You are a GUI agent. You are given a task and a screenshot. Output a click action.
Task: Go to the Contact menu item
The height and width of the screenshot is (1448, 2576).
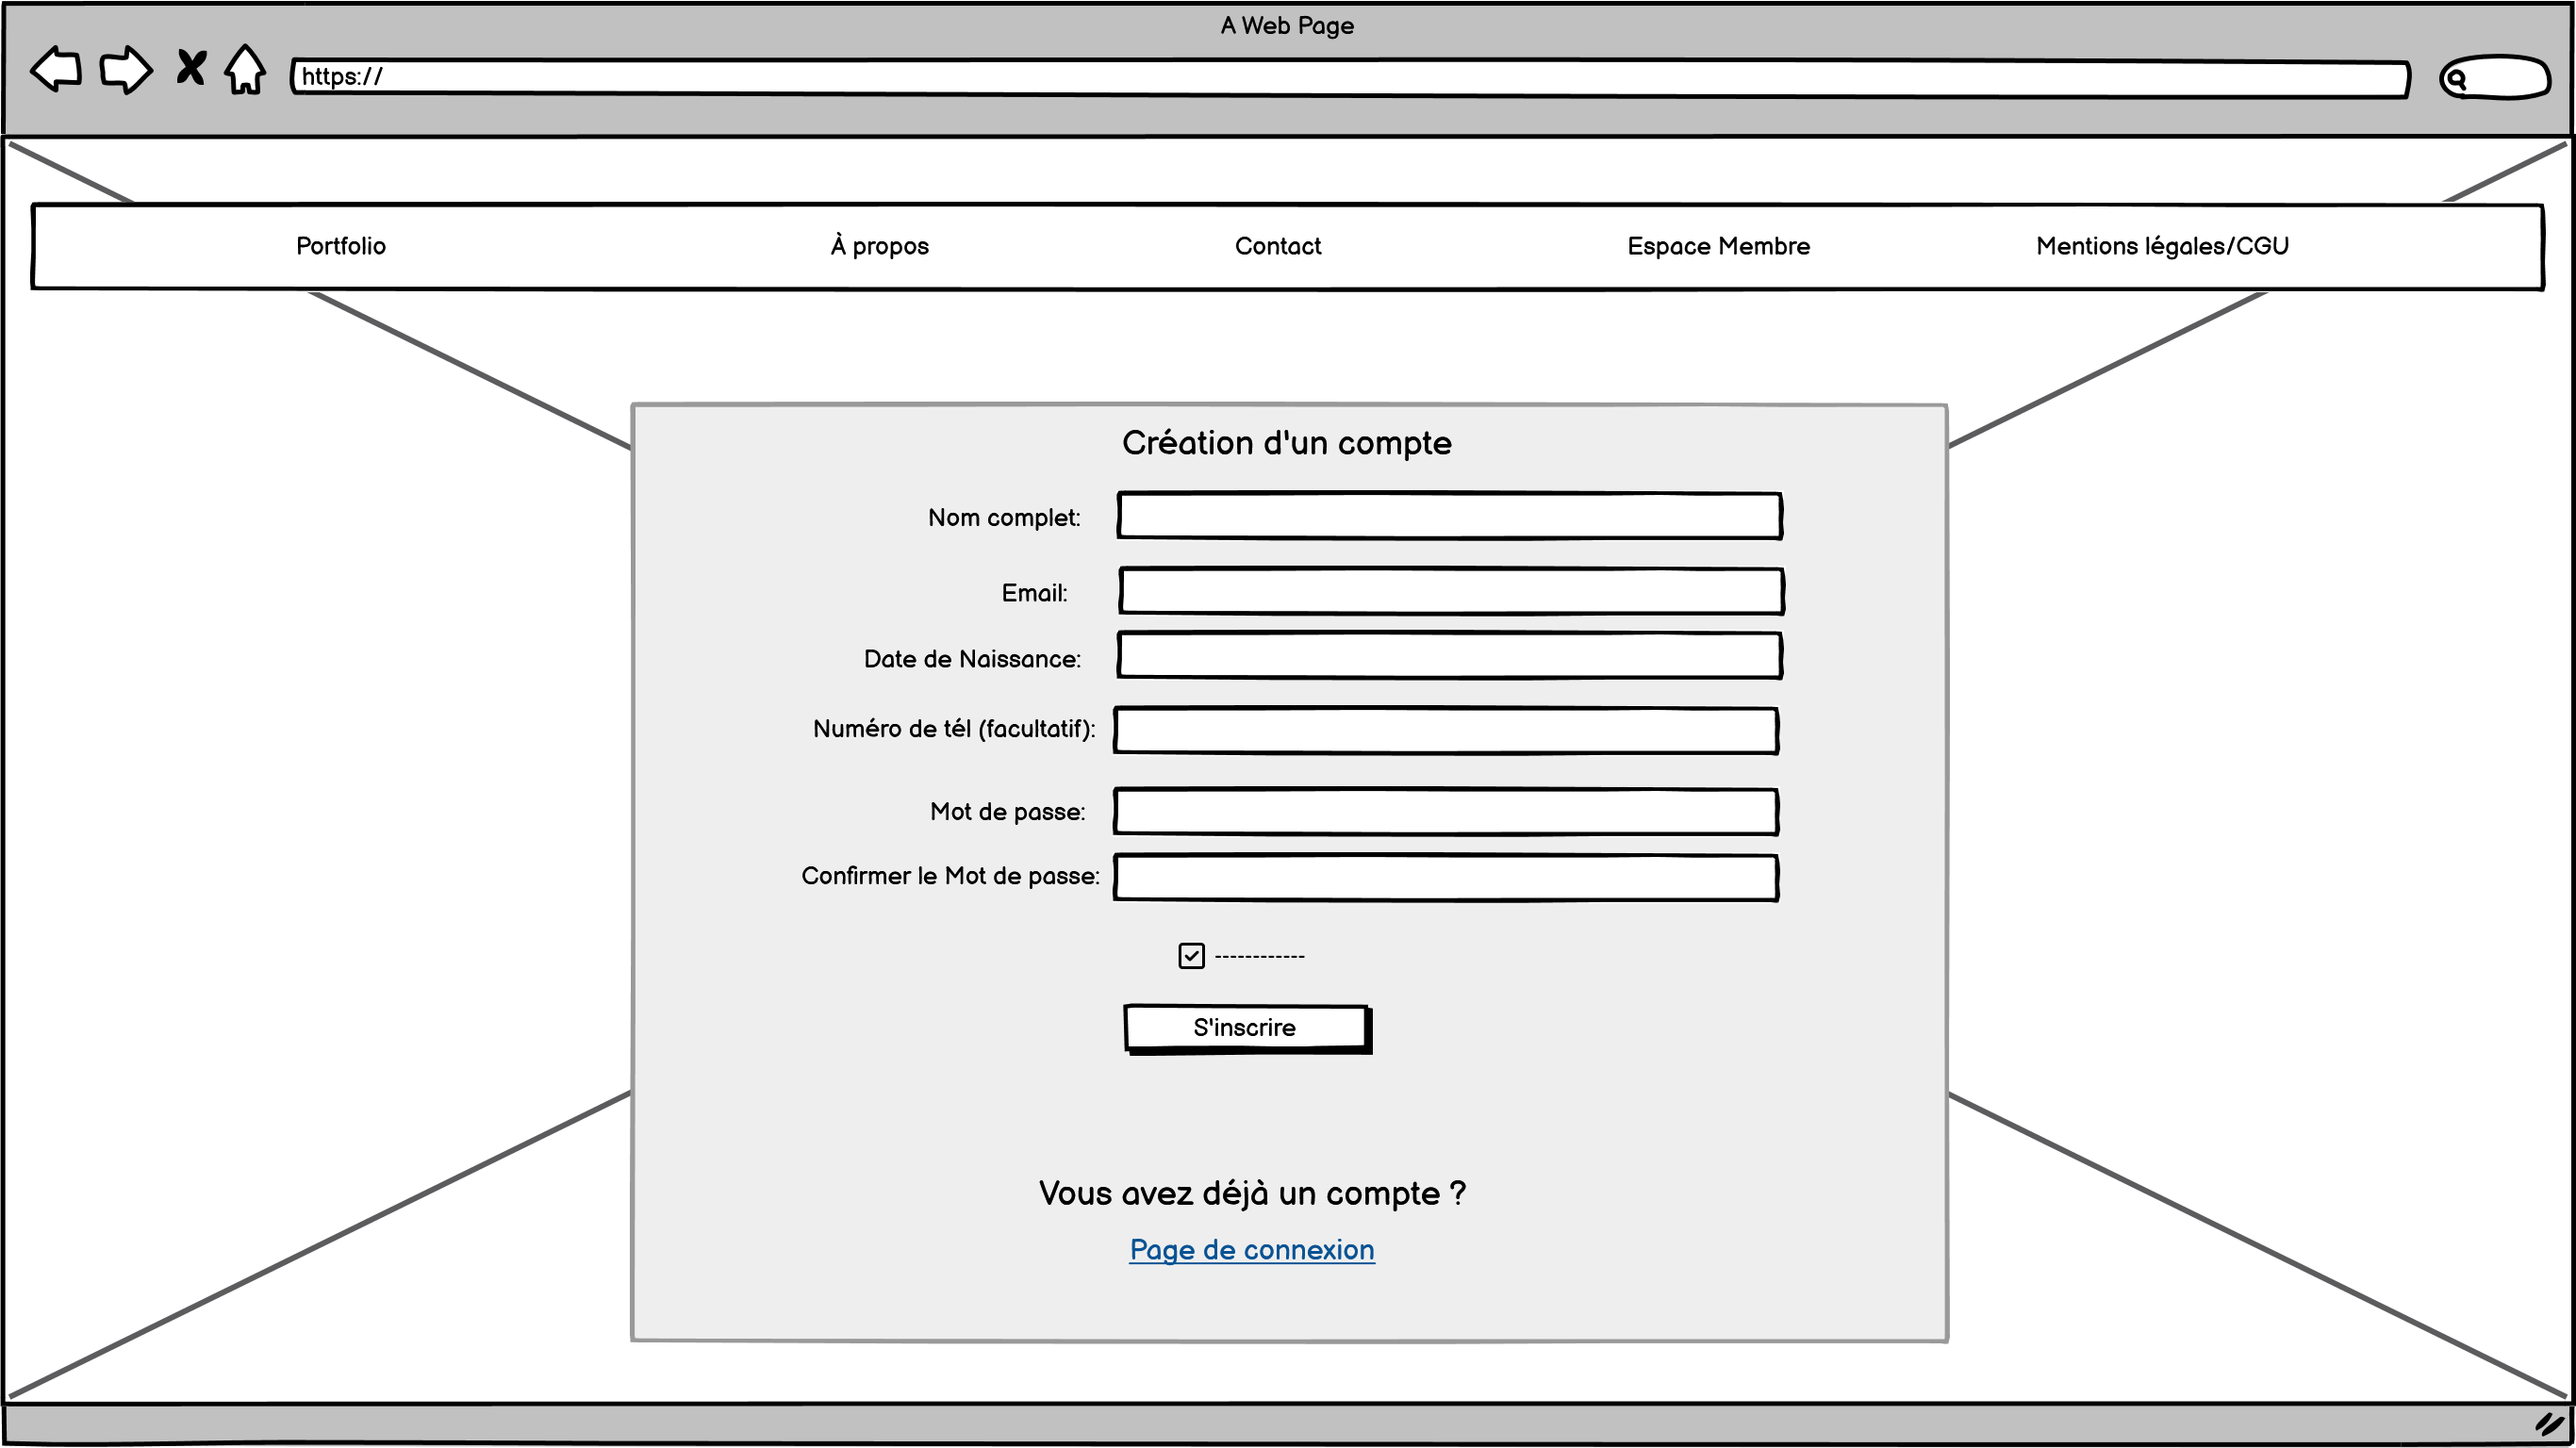(x=1278, y=246)
